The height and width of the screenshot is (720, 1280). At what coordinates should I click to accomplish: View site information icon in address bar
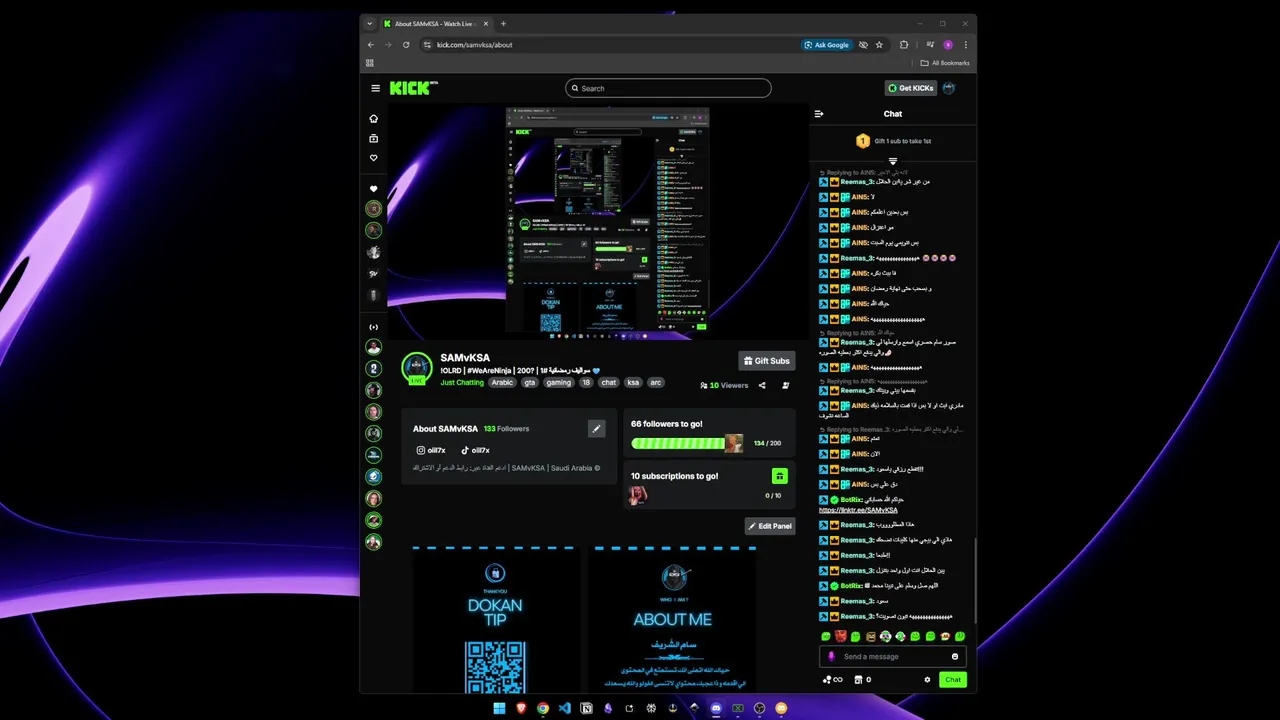tap(427, 45)
